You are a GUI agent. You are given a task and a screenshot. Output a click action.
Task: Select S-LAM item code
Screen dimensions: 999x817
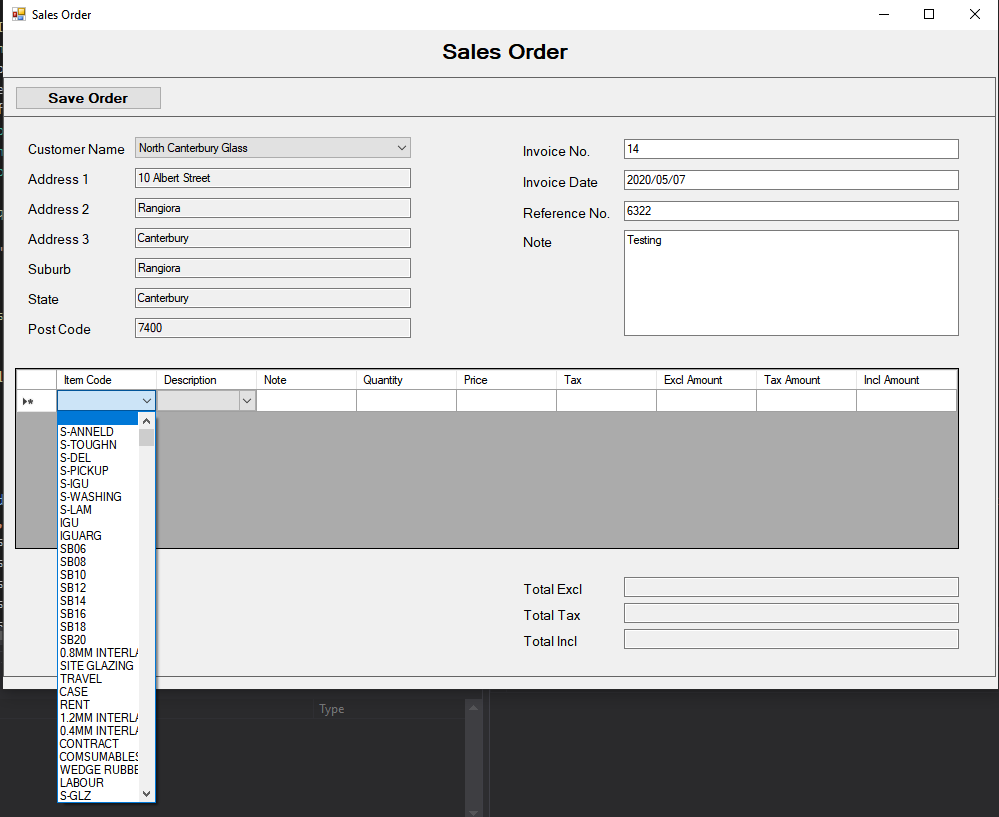tap(99, 510)
